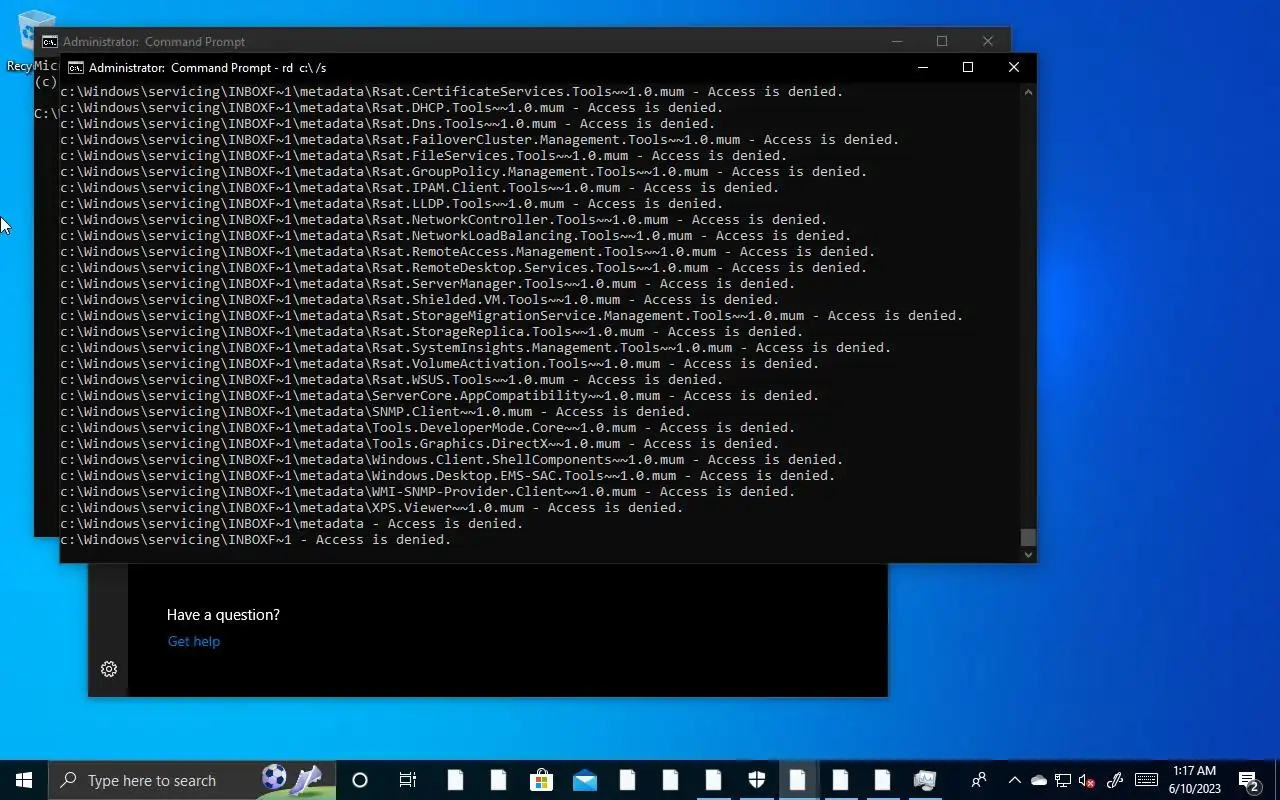This screenshot has height=800, width=1280.
Task: Click the 'Have a question?' heading
Action: click(x=223, y=614)
